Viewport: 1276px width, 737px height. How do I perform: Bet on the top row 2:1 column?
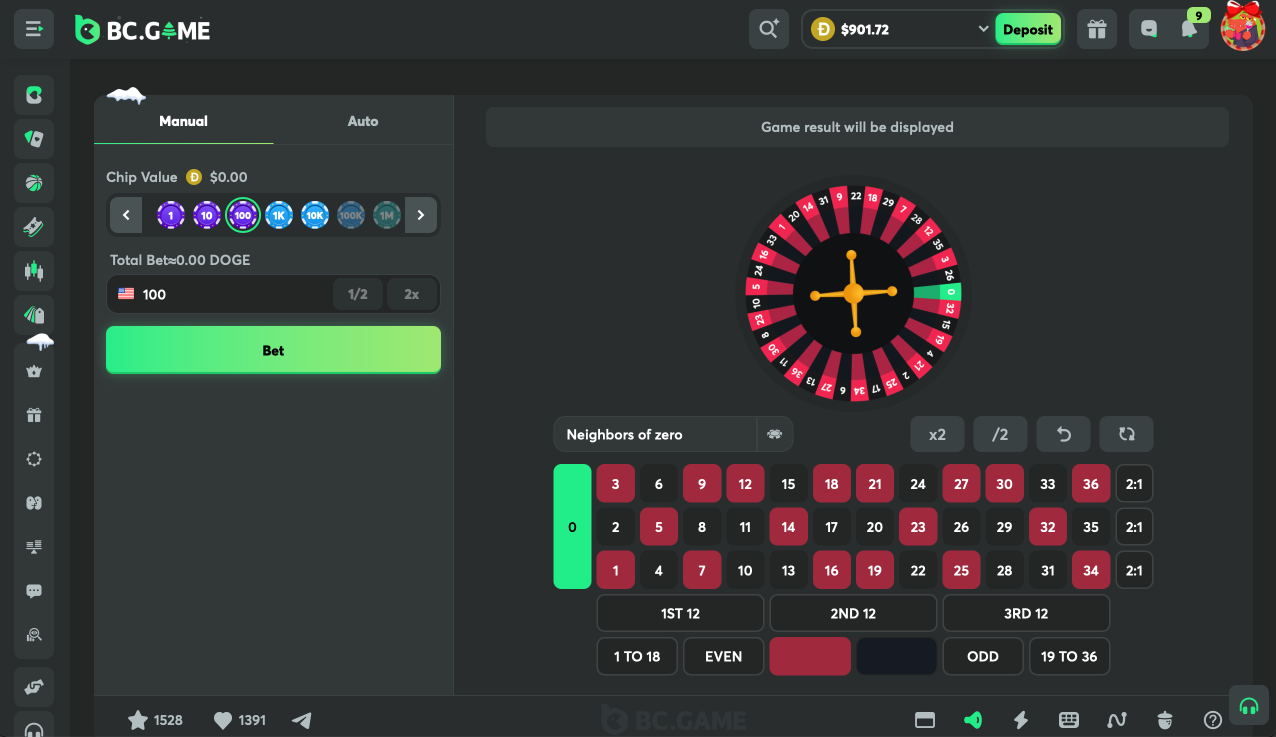(x=1134, y=484)
